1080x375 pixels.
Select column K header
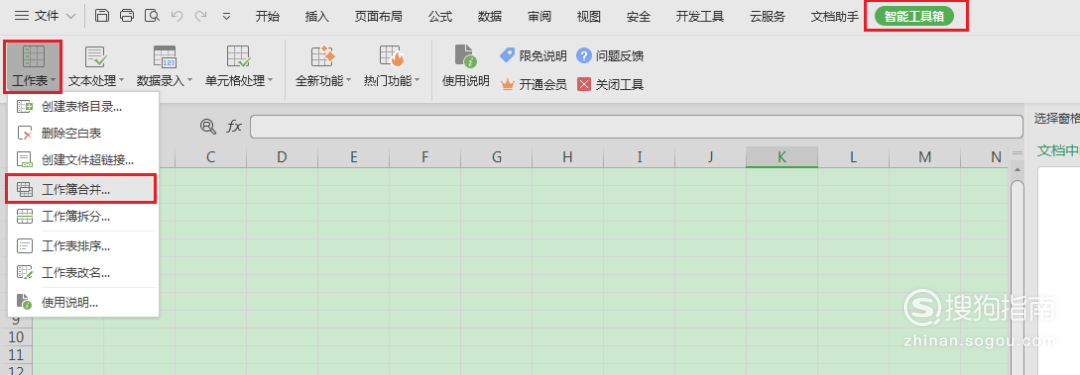click(x=782, y=157)
